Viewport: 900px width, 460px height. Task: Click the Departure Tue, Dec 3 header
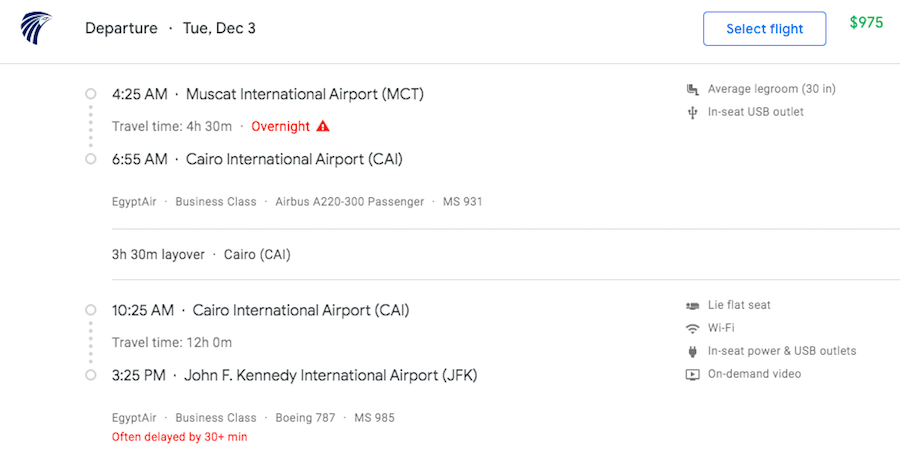tap(170, 28)
